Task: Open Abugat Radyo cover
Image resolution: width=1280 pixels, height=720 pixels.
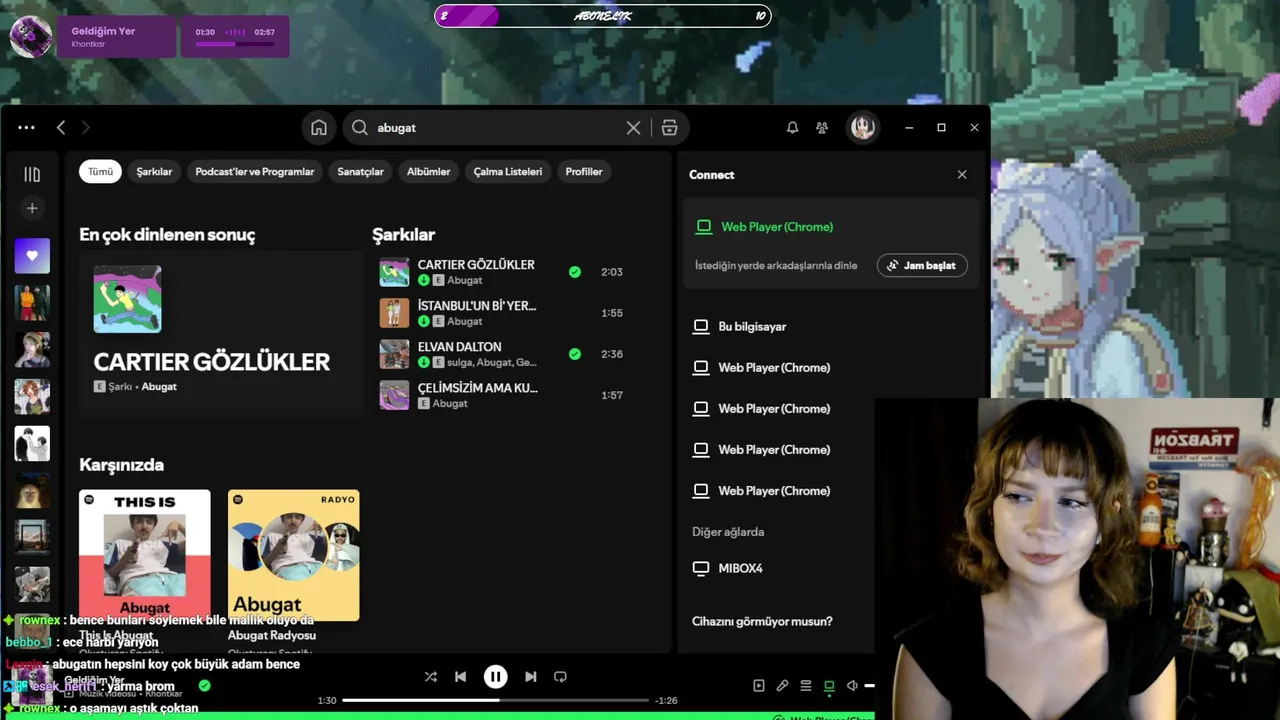Action: click(294, 555)
